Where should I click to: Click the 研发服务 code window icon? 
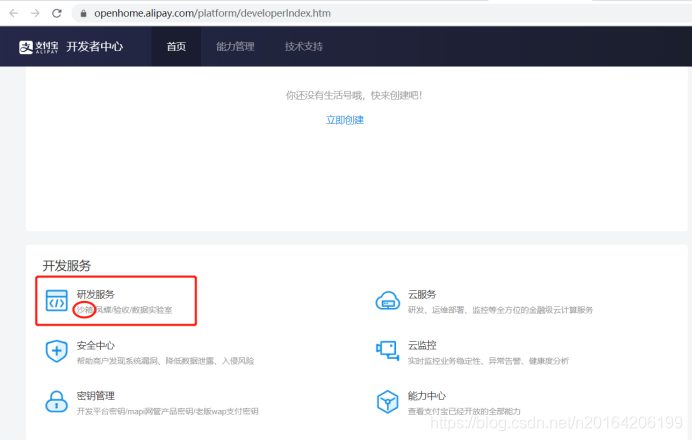[x=56, y=301]
